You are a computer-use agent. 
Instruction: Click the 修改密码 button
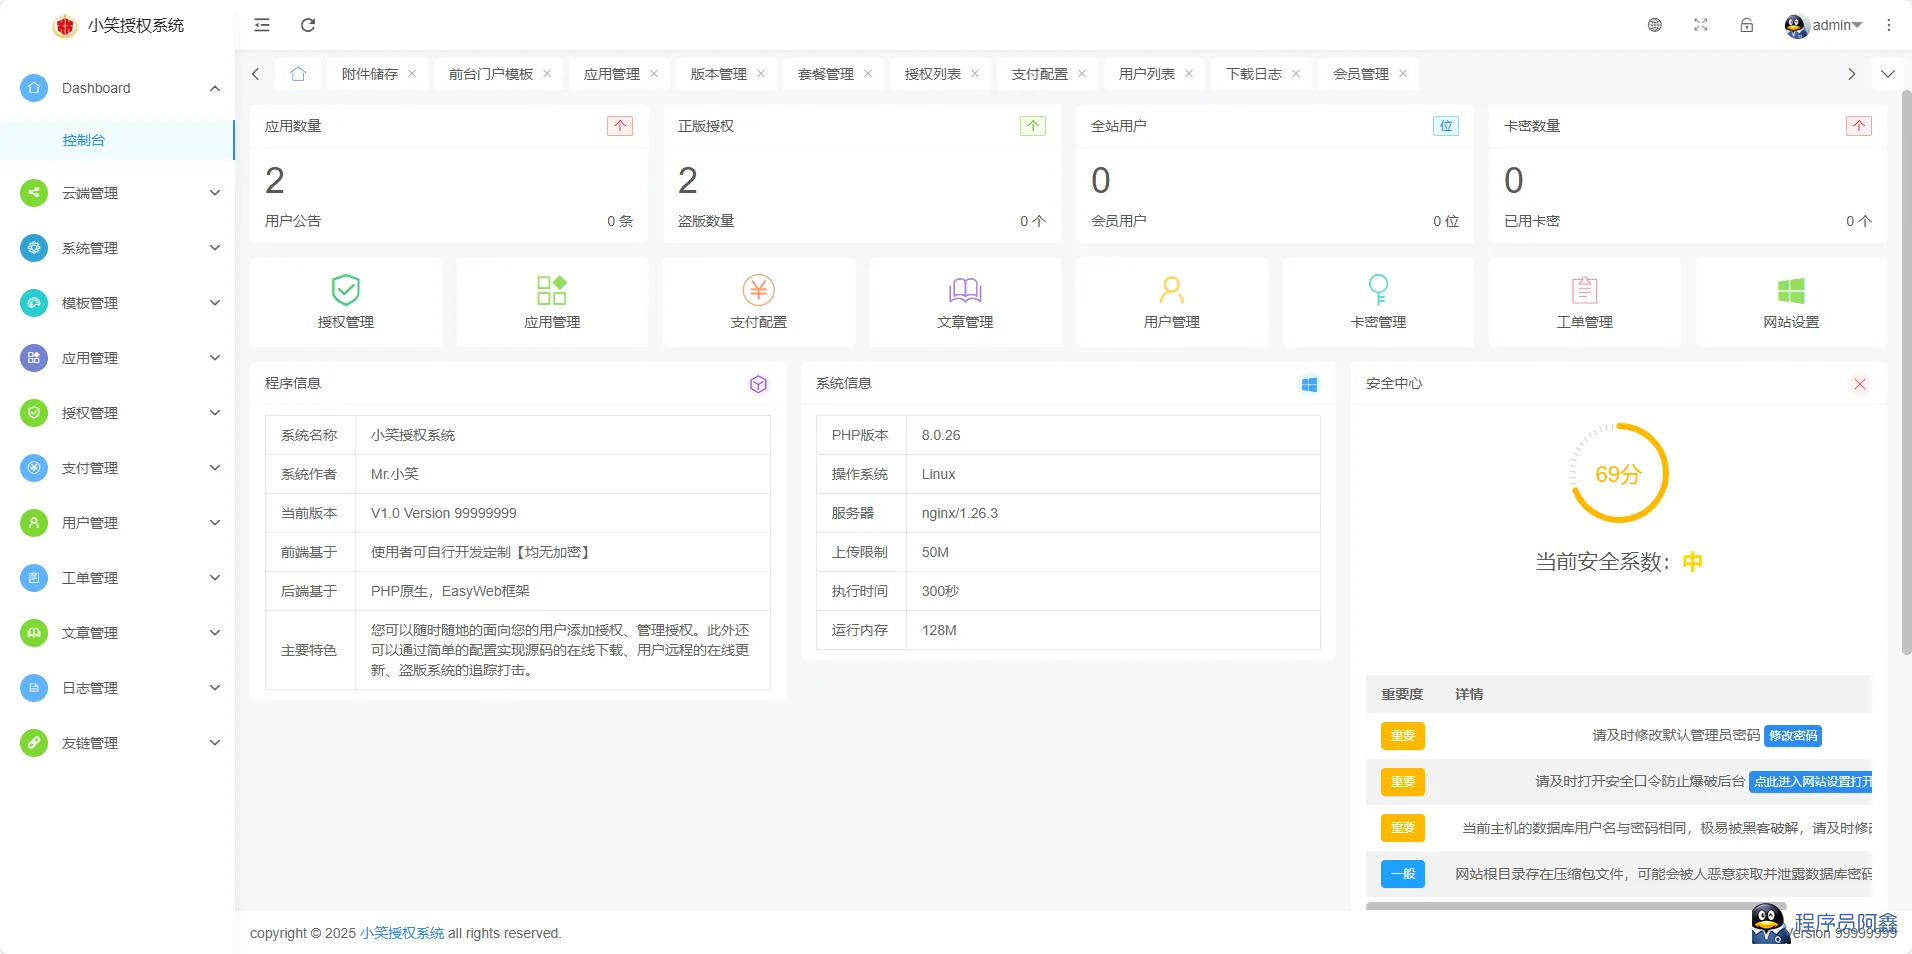click(1792, 736)
